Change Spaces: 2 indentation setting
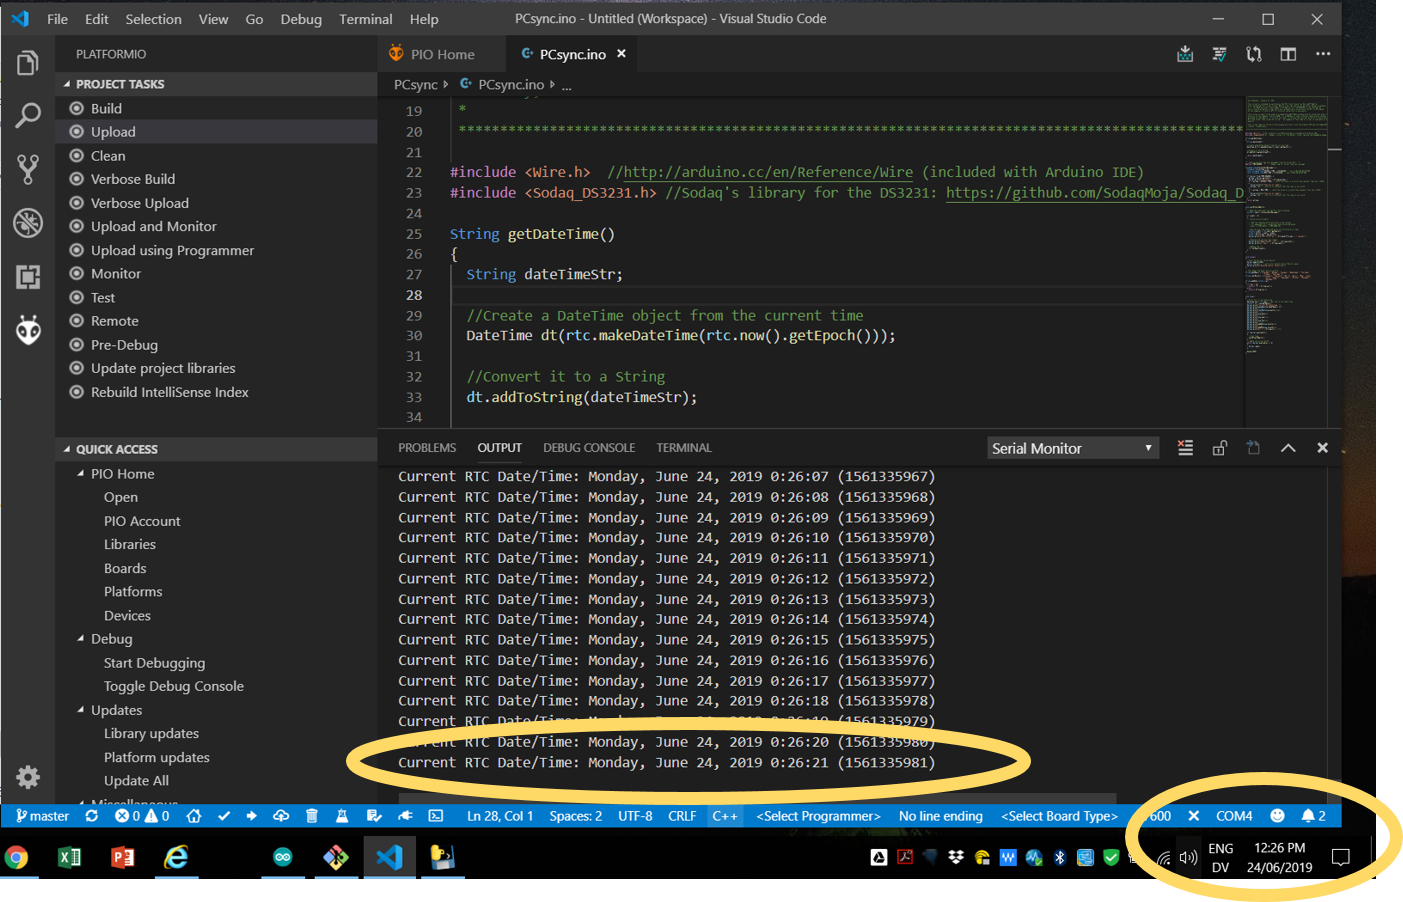The height and width of the screenshot is (902, 1403). click(576, 816)
